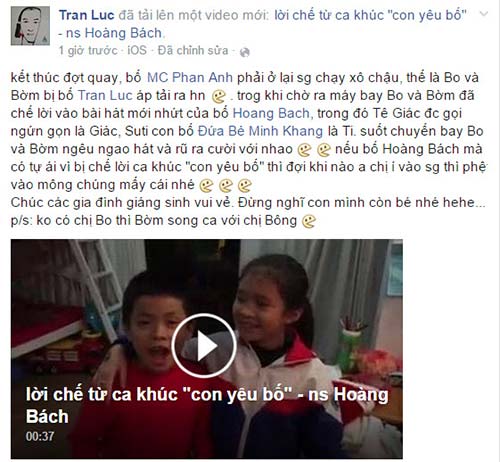The image size is (500, 462).
Task: Open the Hoang Bach tagged profile
Action: click(271, 113)
